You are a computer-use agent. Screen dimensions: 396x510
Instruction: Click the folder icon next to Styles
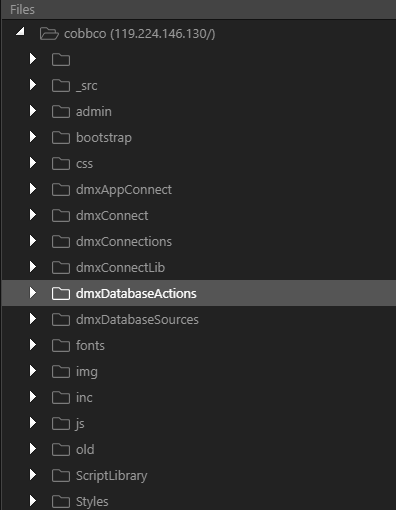pos(61,501)
